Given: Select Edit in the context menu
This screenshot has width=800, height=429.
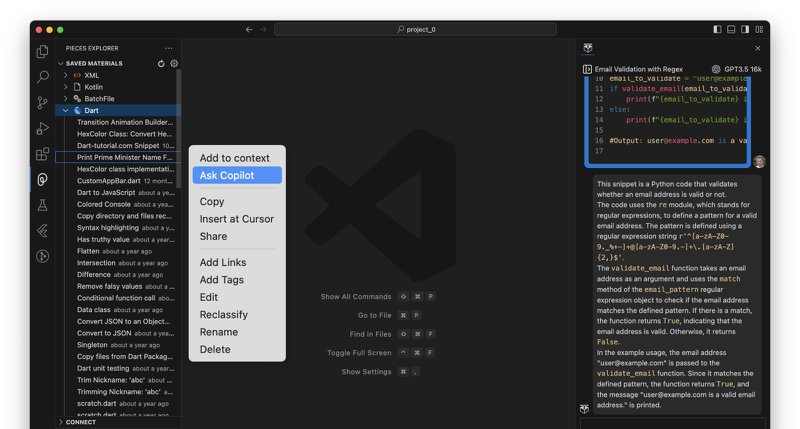Looking at the screenshot, I should click(237, 297).
